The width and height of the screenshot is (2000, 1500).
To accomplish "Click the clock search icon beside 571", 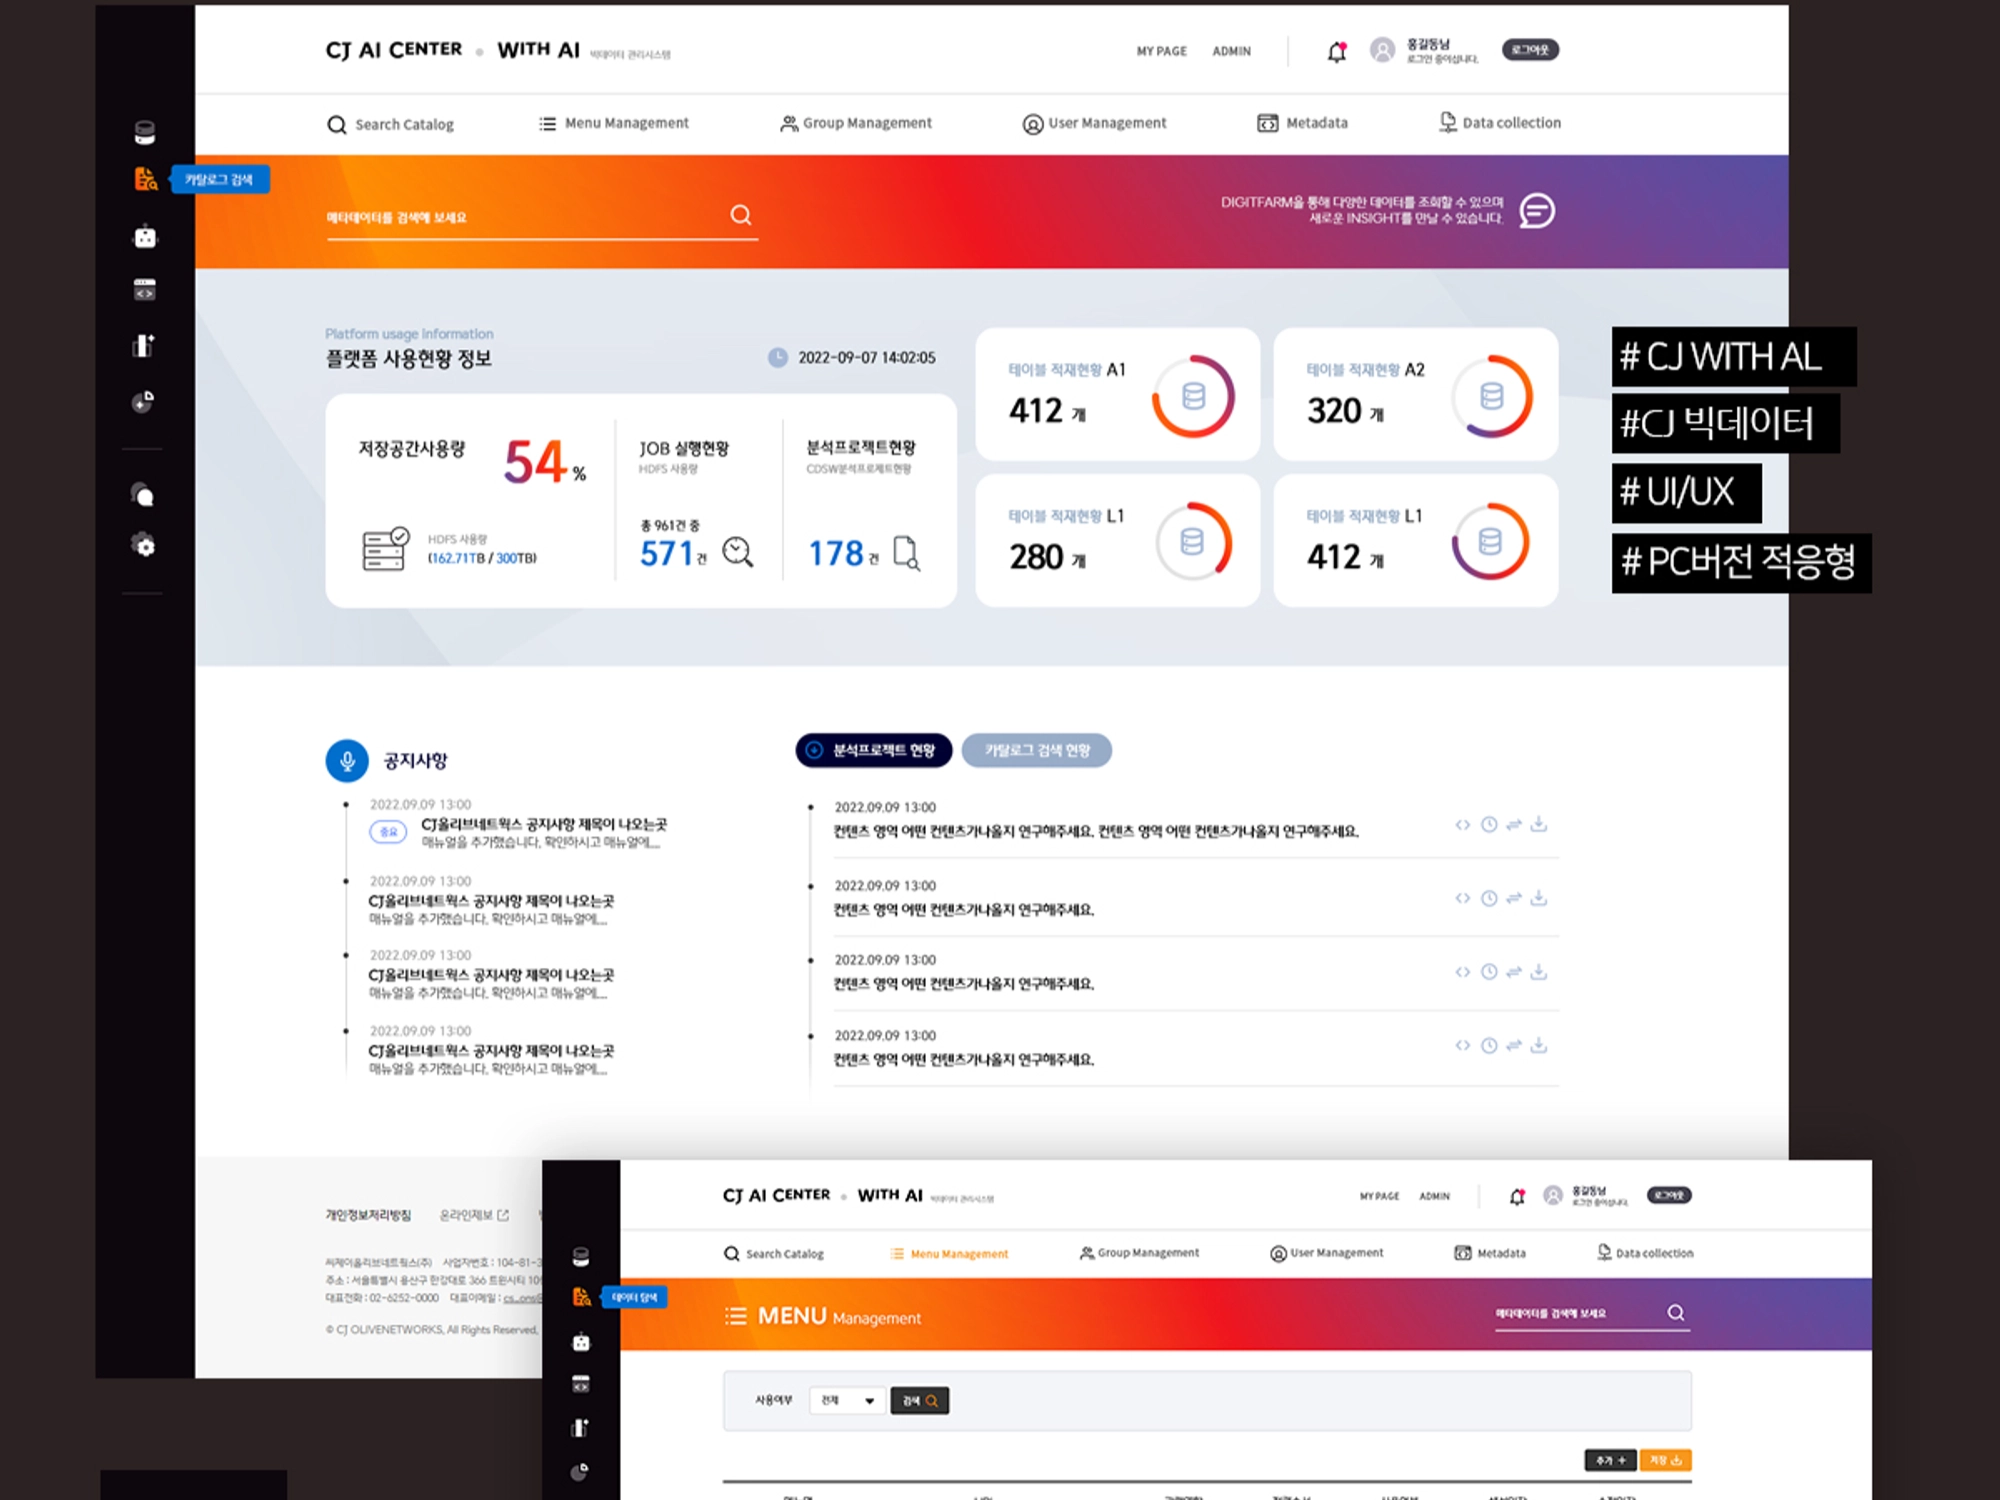I will [738, 552].
